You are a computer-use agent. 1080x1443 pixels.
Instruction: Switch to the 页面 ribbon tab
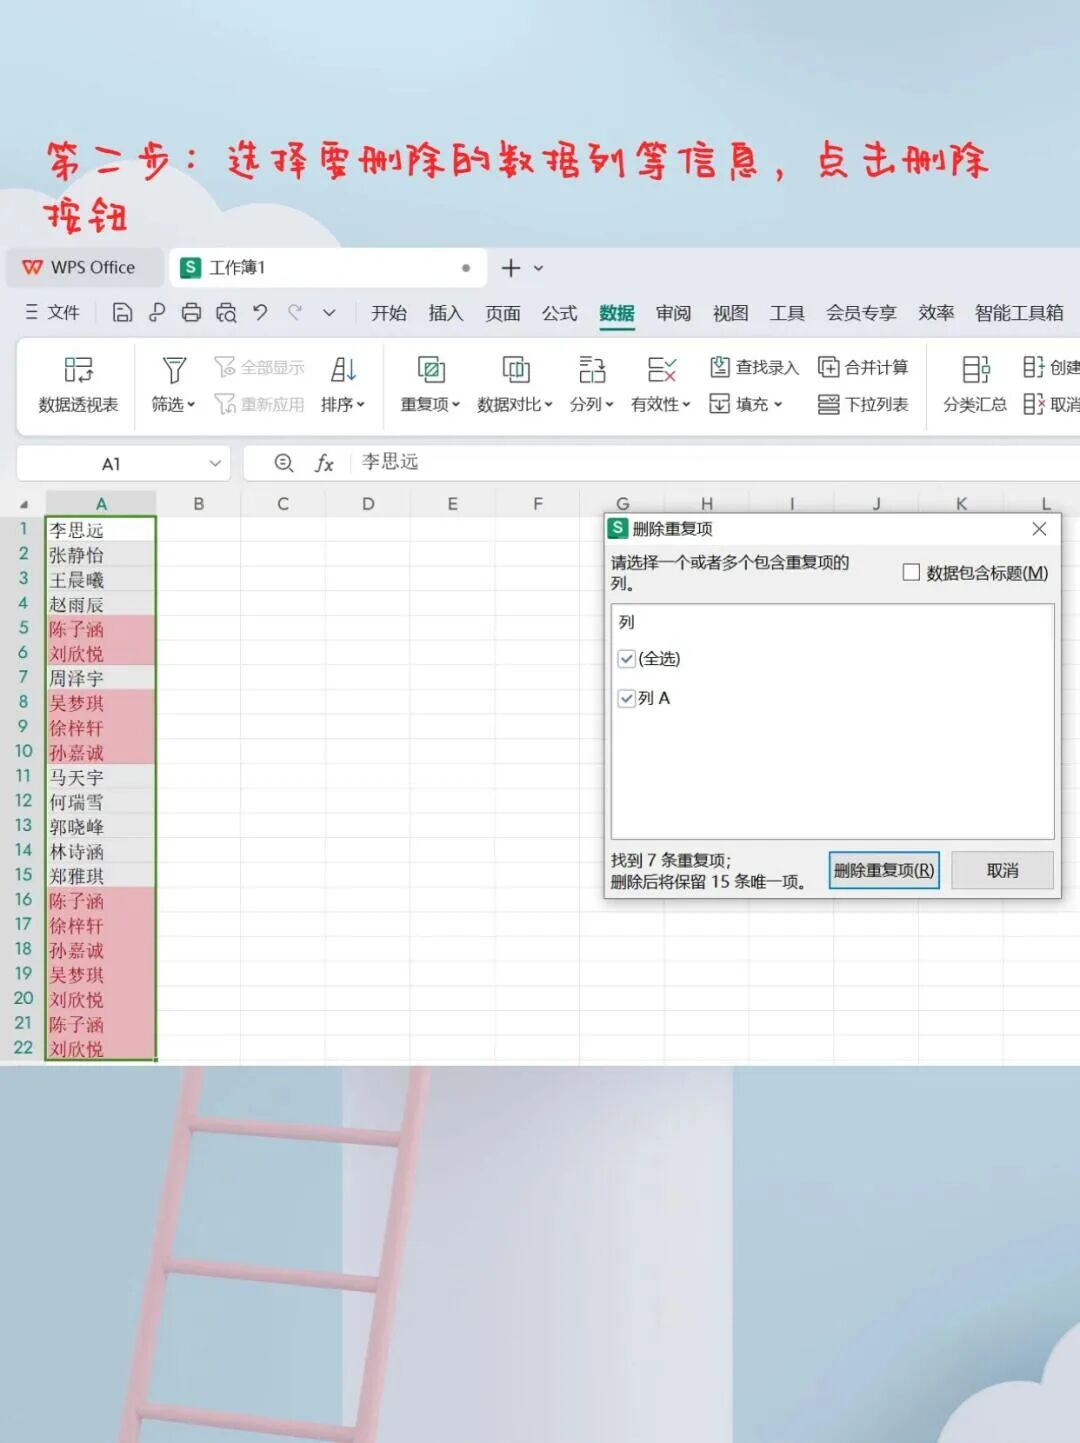pos(503,313)
